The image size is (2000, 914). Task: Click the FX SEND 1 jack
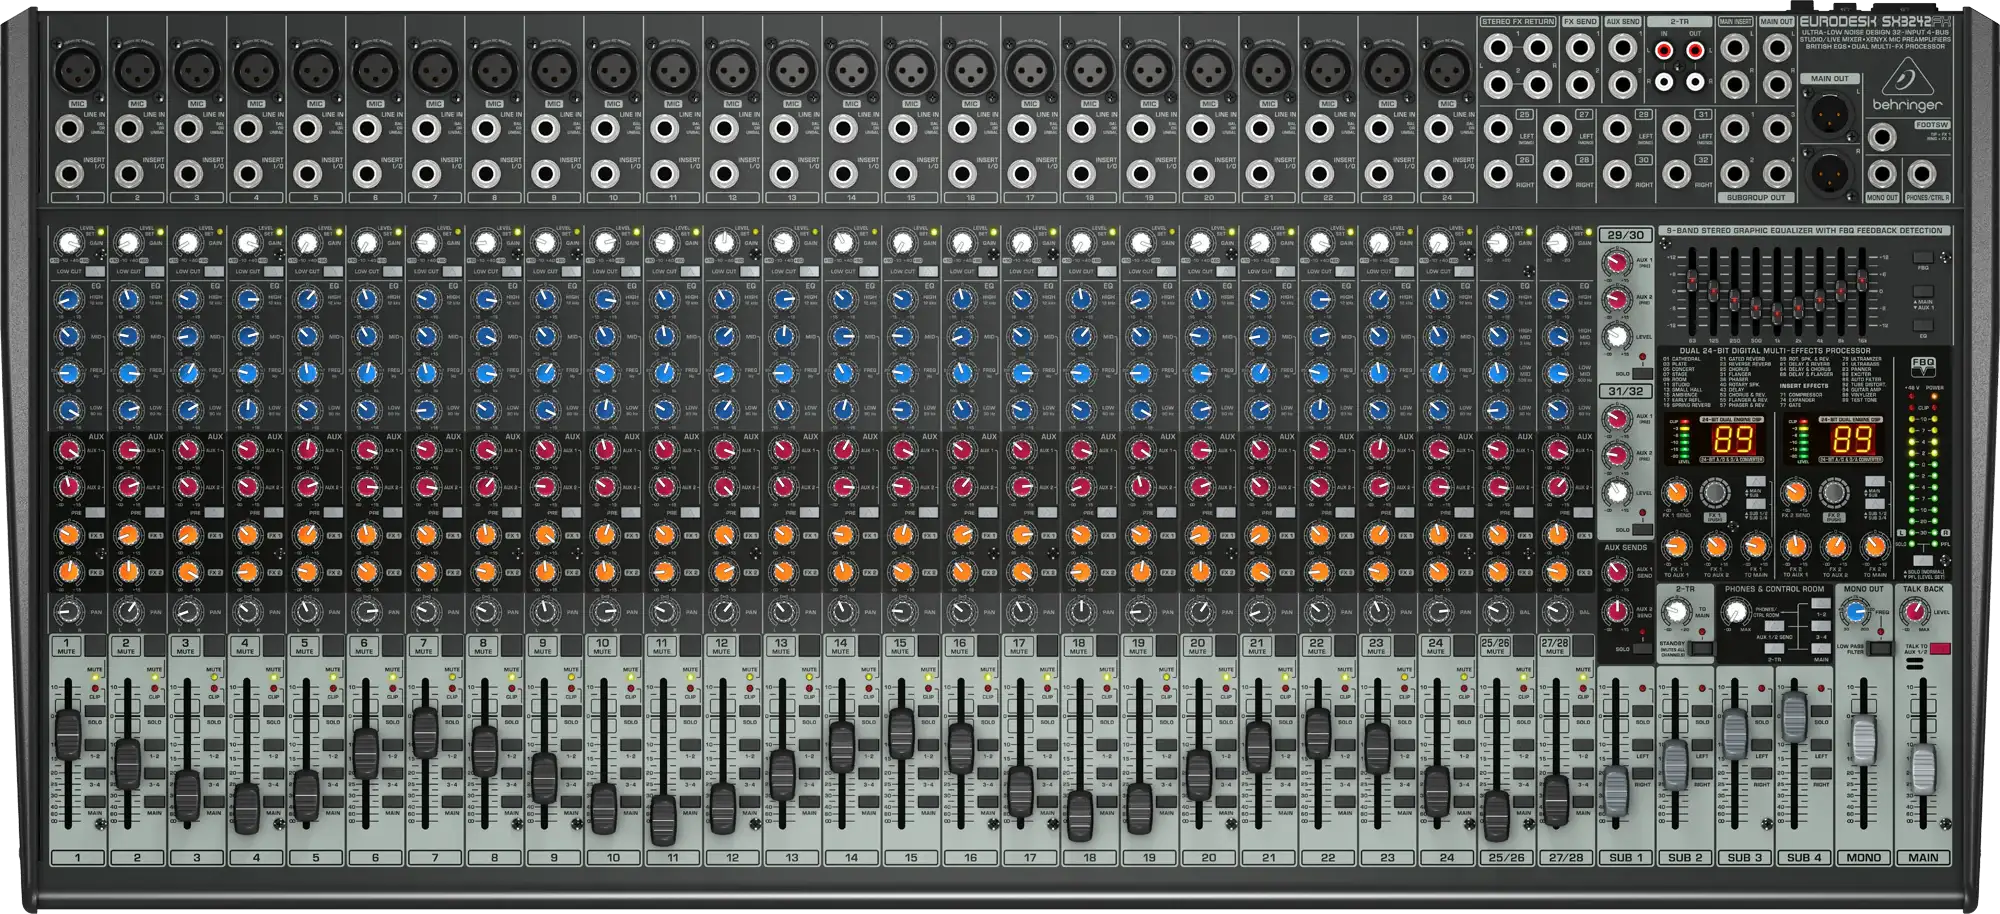click(x=1580, y=48)
